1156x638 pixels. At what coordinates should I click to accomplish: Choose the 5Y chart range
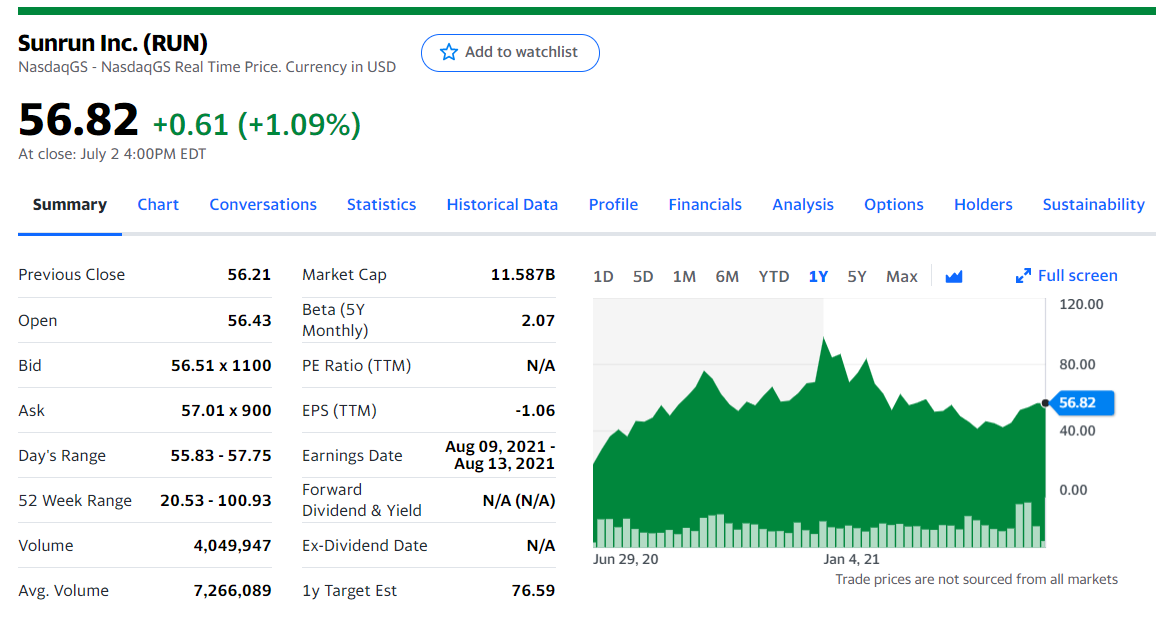(x=857, y=276)
